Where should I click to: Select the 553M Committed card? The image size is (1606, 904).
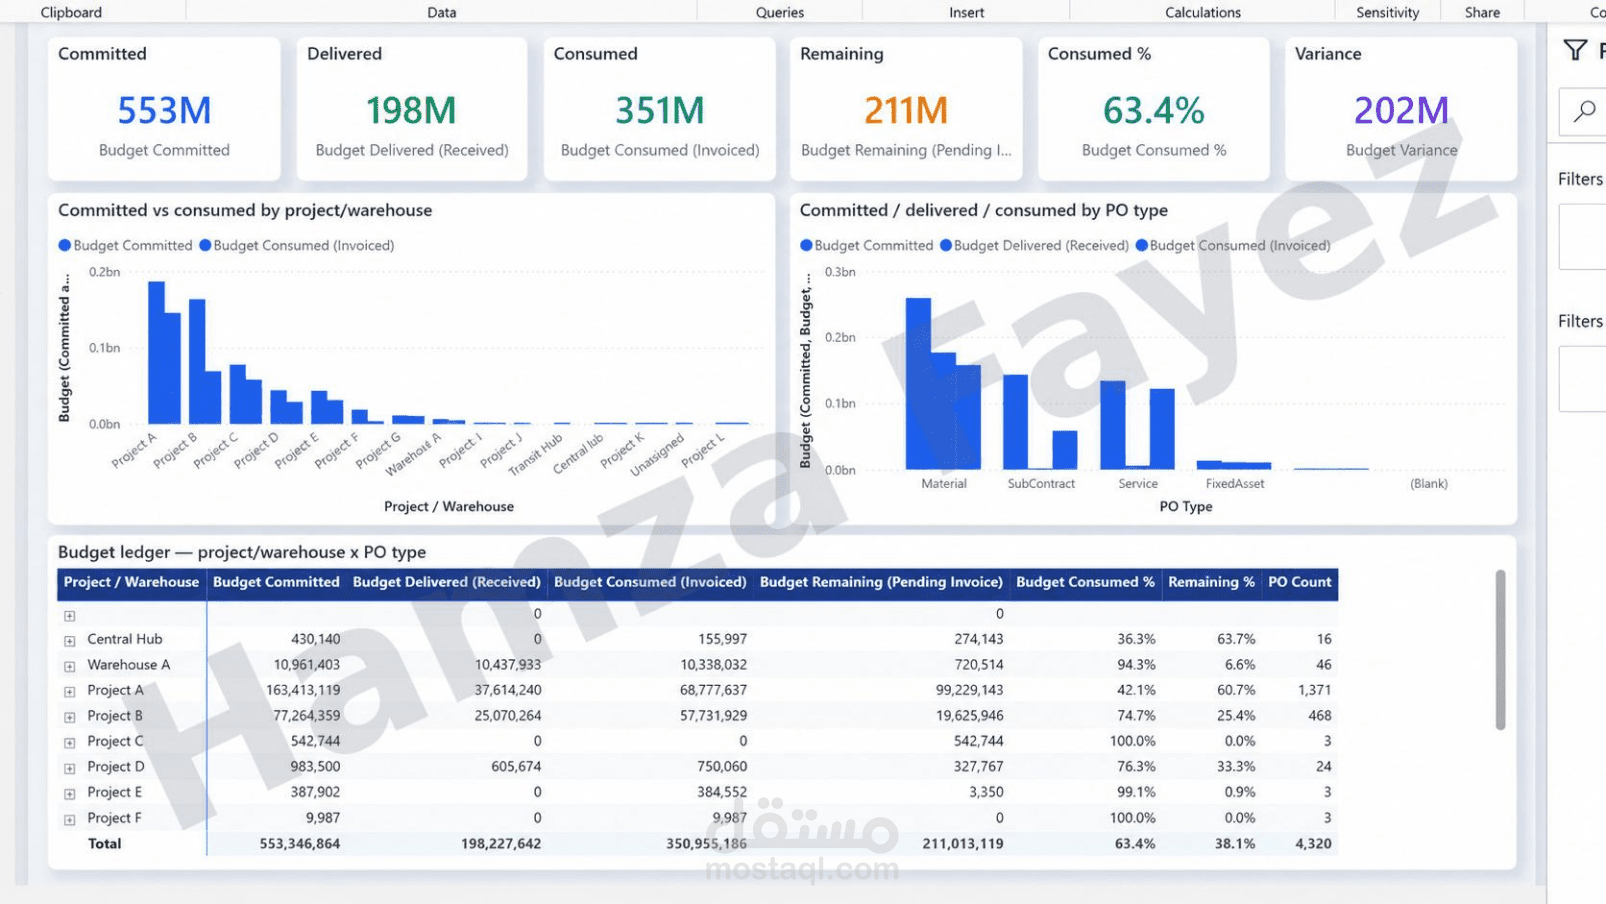coord(164,109)
